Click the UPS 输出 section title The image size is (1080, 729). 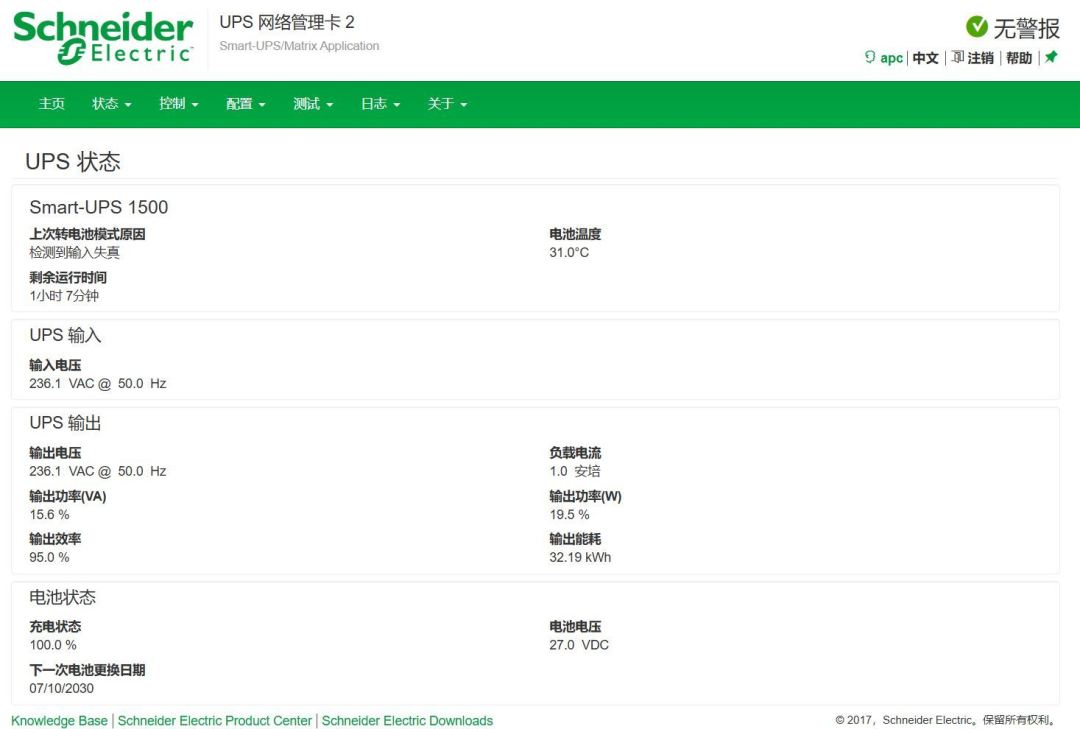tap(65, 423)
